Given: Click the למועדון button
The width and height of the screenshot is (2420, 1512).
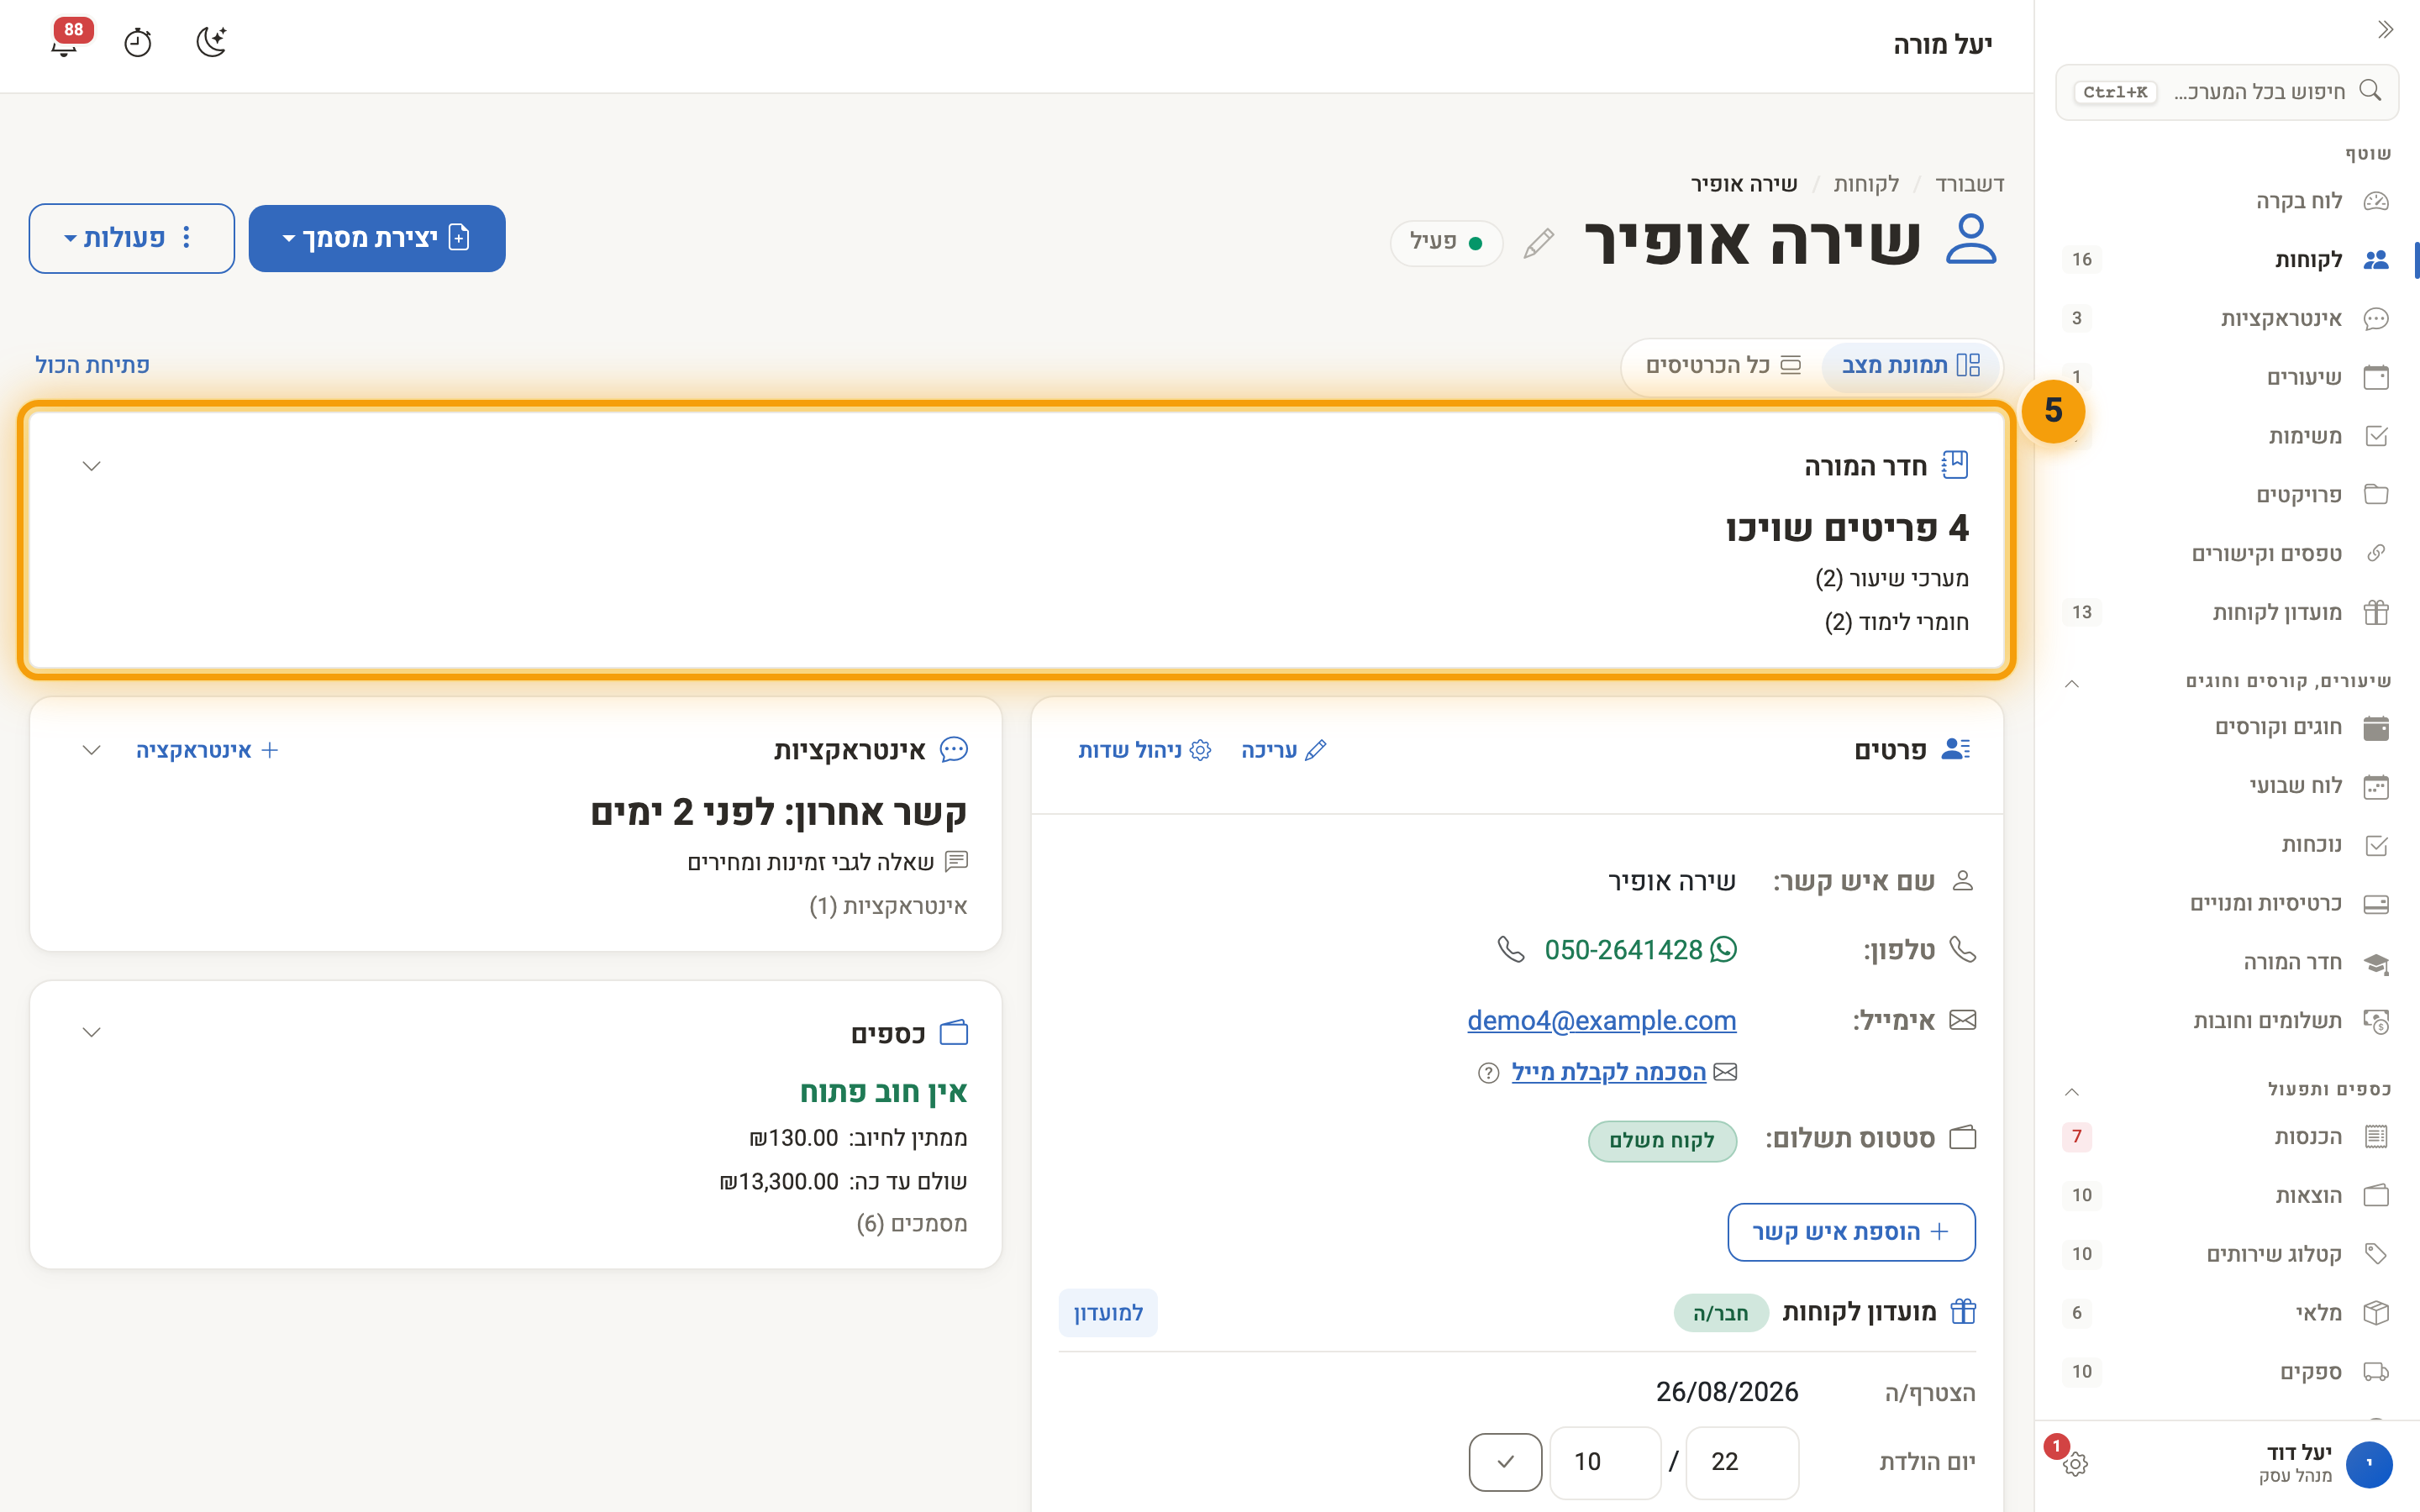Looking at the screenshot, I should [x=1108, y=1313].
